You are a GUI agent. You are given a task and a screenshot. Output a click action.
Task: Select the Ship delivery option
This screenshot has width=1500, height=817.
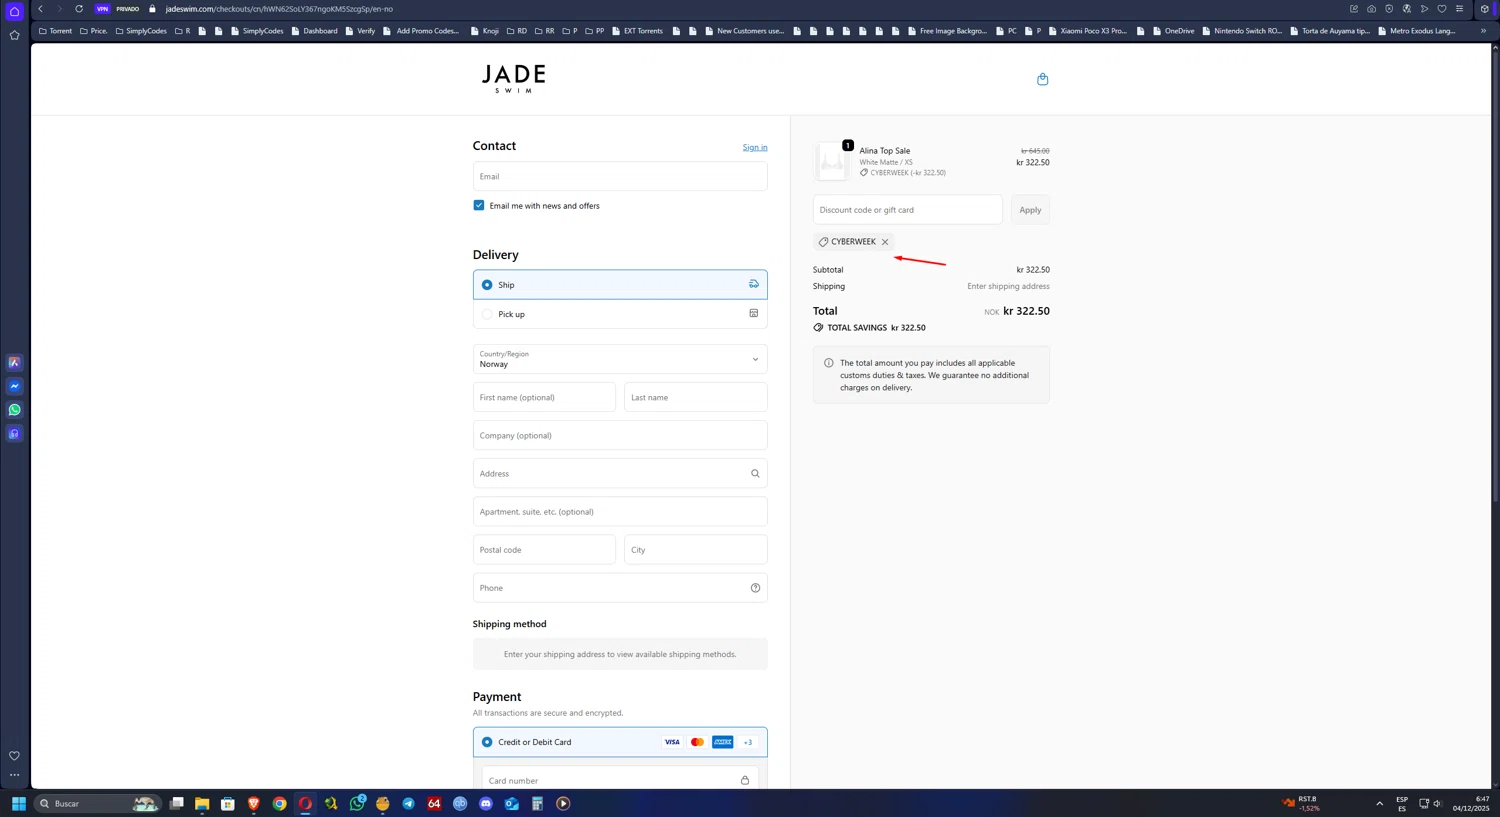pyautogui.click(x=620, y=284)
